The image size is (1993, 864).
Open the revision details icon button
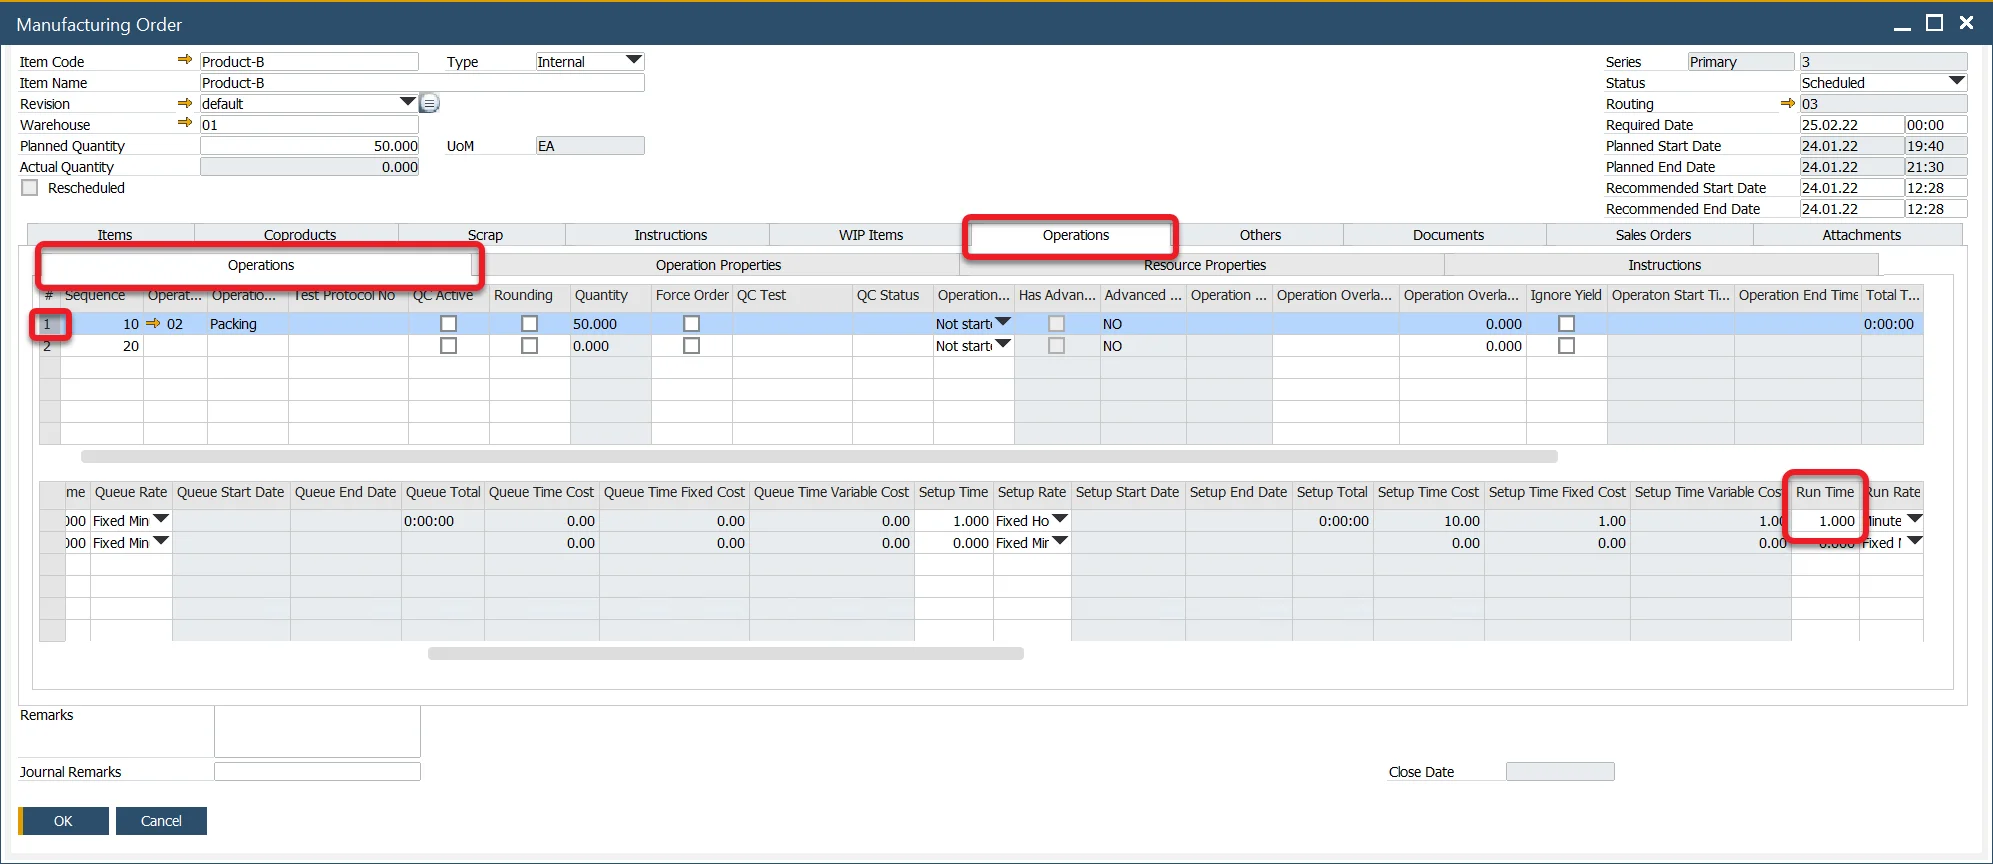[x=430, y=103]
